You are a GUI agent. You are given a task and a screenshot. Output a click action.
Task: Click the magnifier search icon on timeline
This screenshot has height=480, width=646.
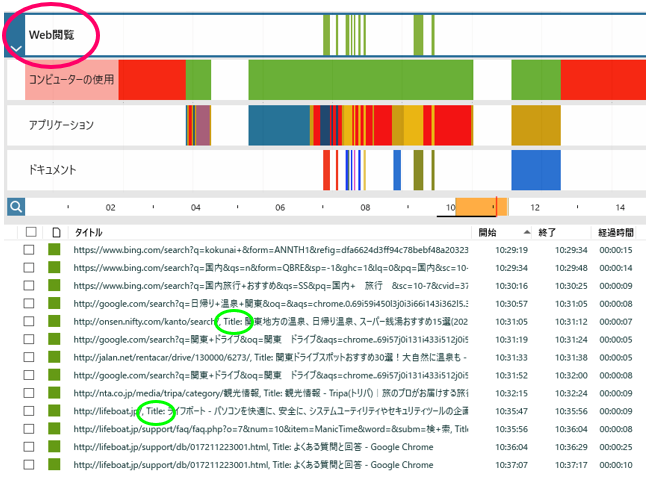click(x=16, y=206)
